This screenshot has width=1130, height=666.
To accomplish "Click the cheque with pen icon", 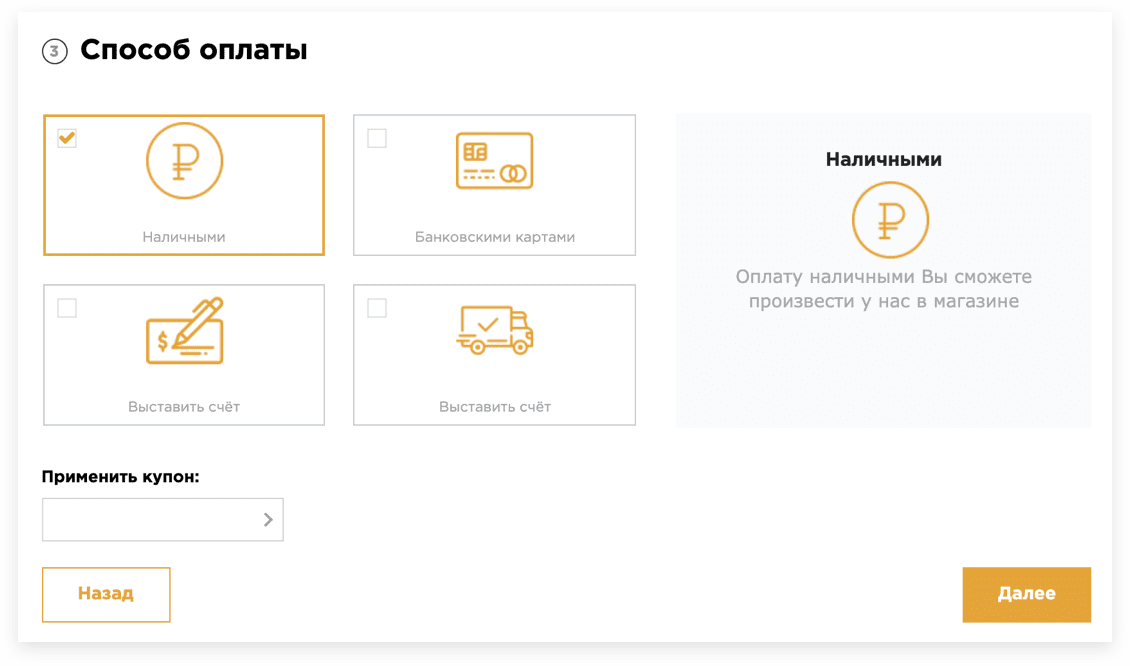I will coord(184,331).
